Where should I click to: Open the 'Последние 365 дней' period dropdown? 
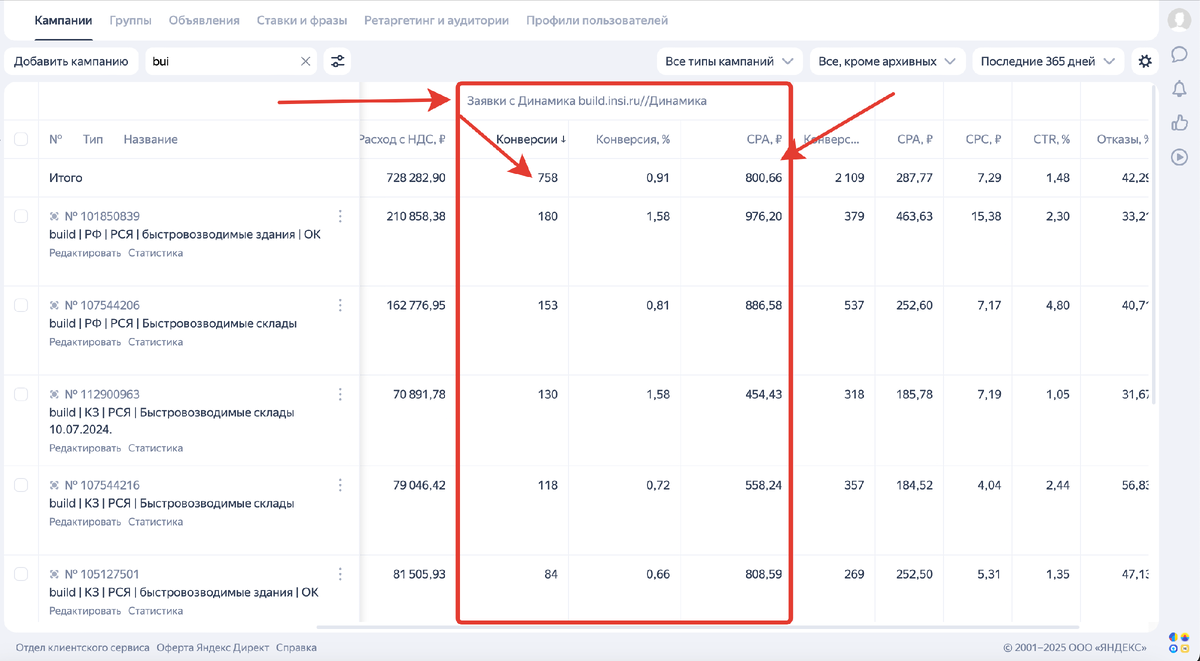tap(1048, 62)
